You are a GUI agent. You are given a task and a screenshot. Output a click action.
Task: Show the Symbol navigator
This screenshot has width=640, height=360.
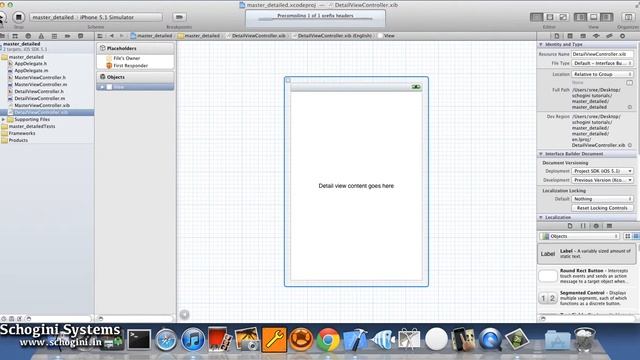coord(15,36)
